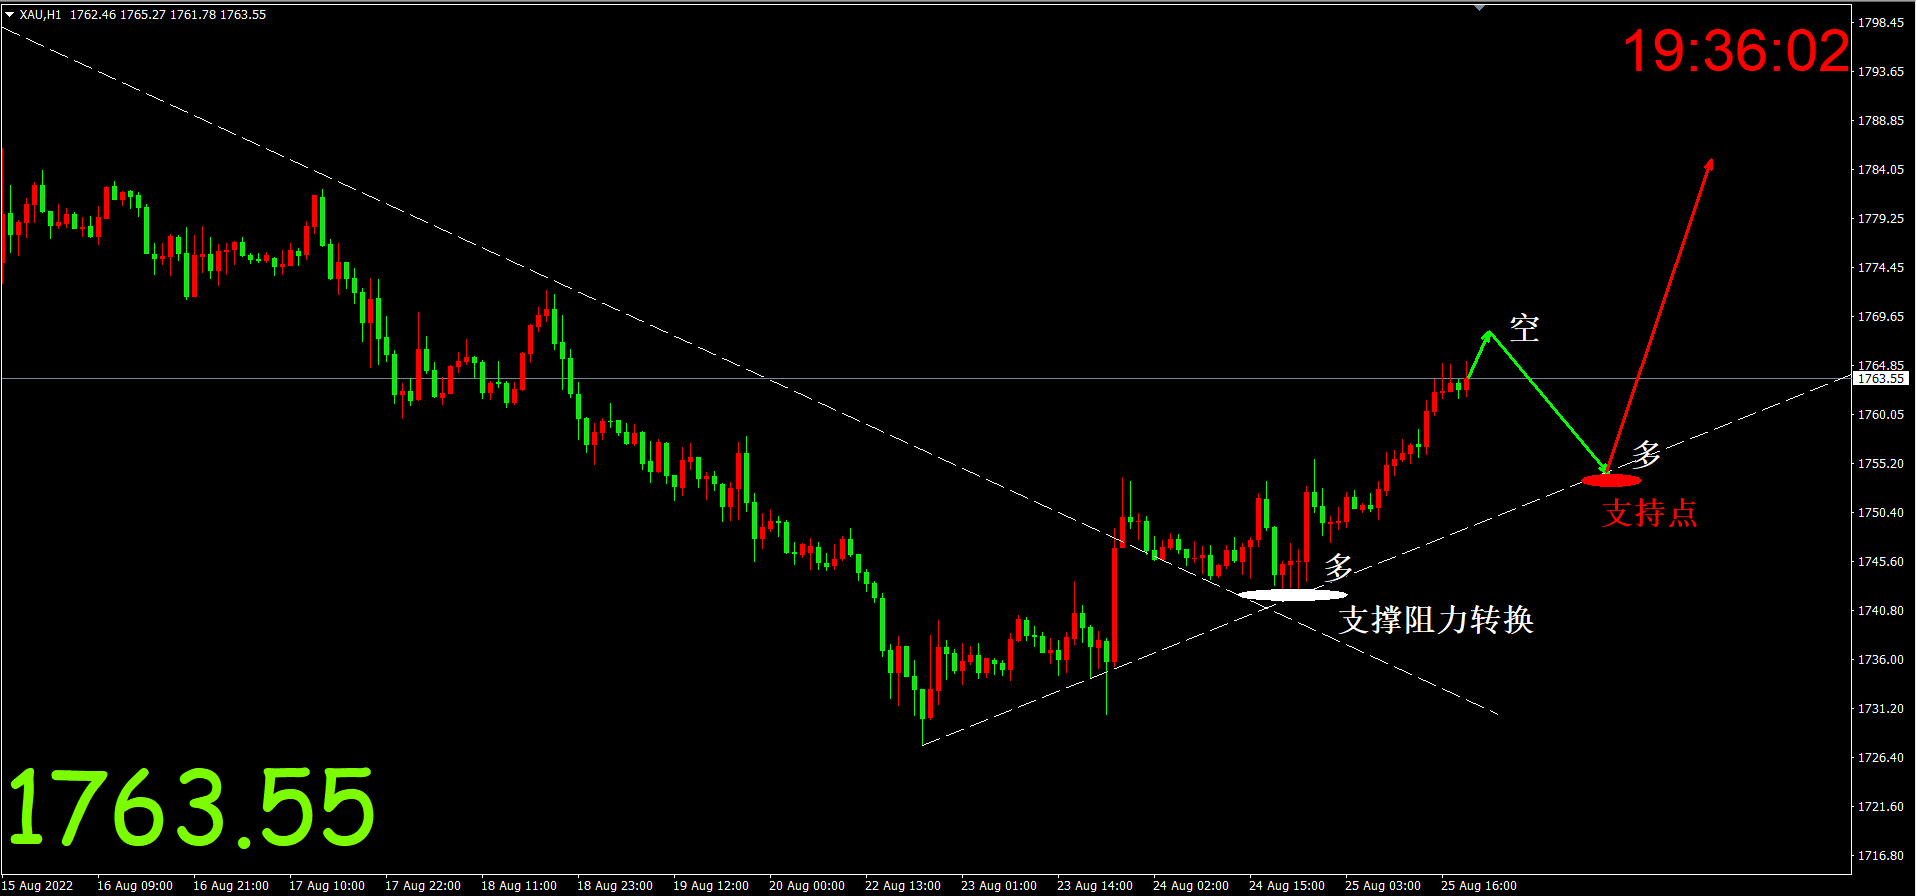
Task: Click the 1740.80 price axis label
Action: coord(1881,610)
